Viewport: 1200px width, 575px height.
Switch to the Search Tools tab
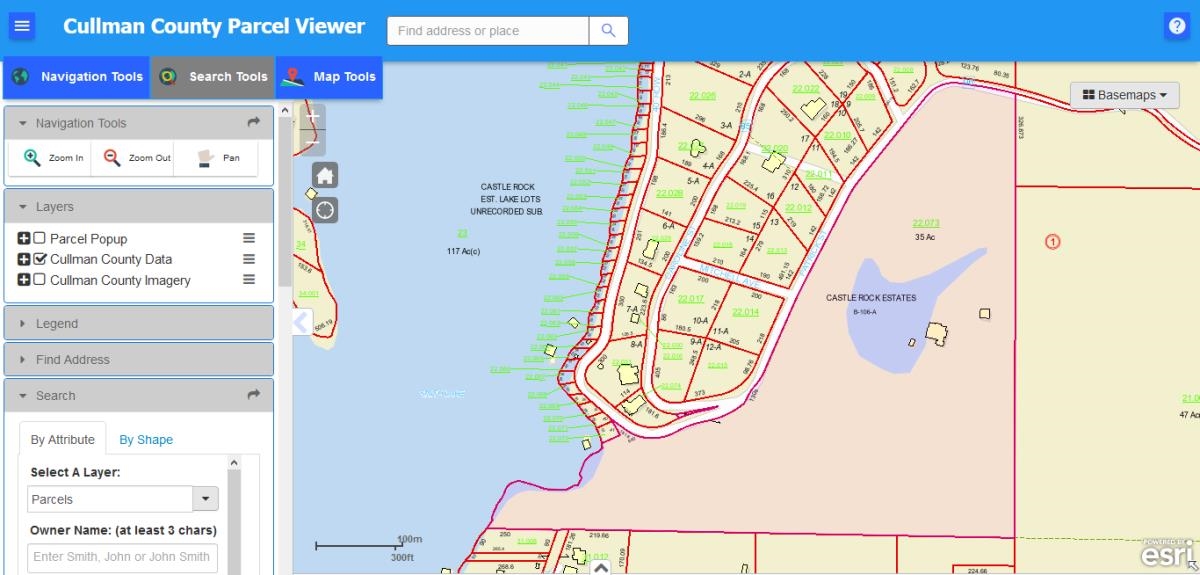213,77
